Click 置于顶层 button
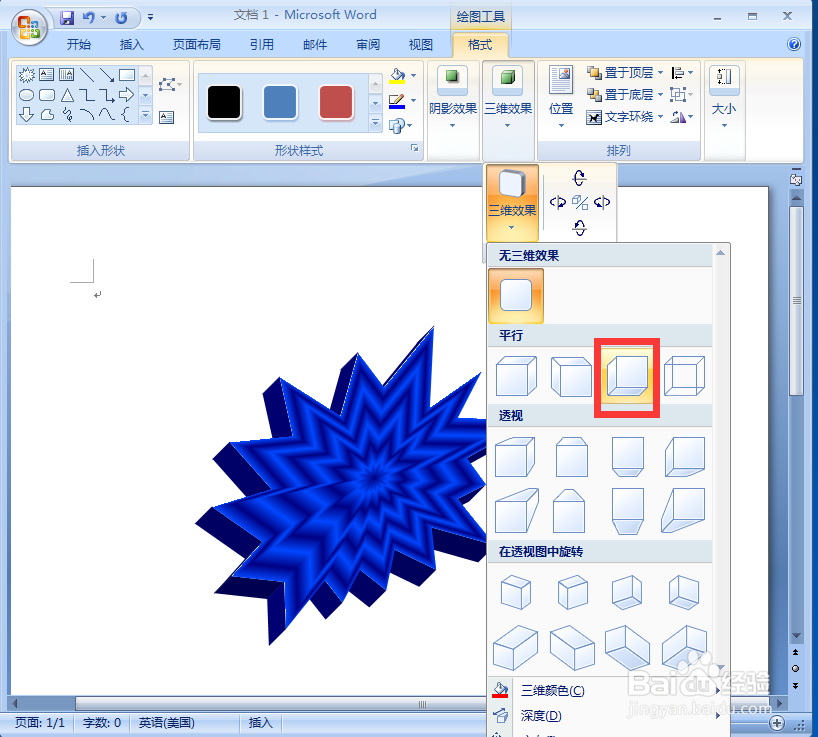Screen dimensions: 818x737 pyautogui.click(x=623, y=73)
